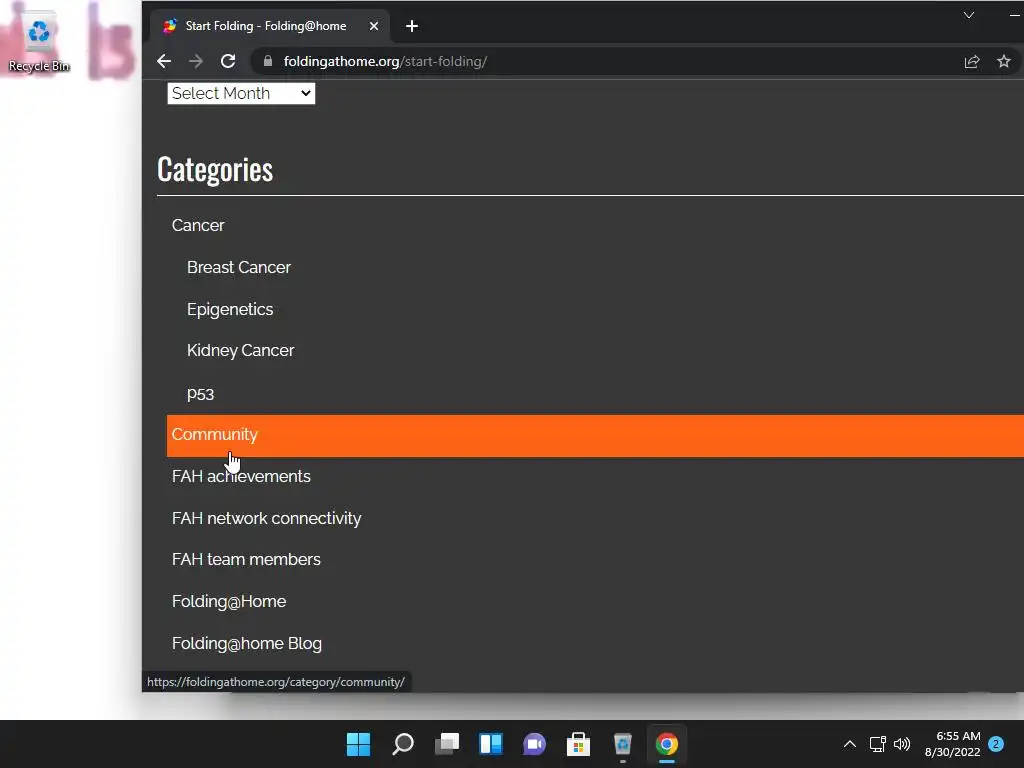Launch the Teams Chat icon

point(534,744)
